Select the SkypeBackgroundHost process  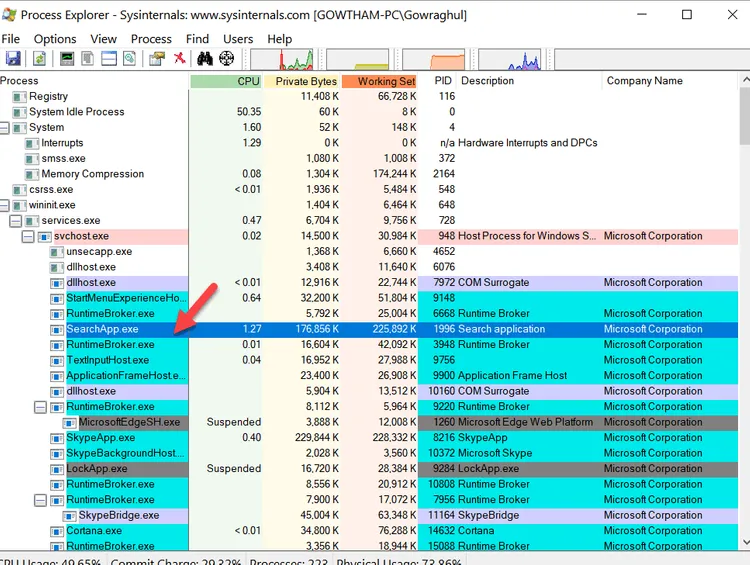369,453
